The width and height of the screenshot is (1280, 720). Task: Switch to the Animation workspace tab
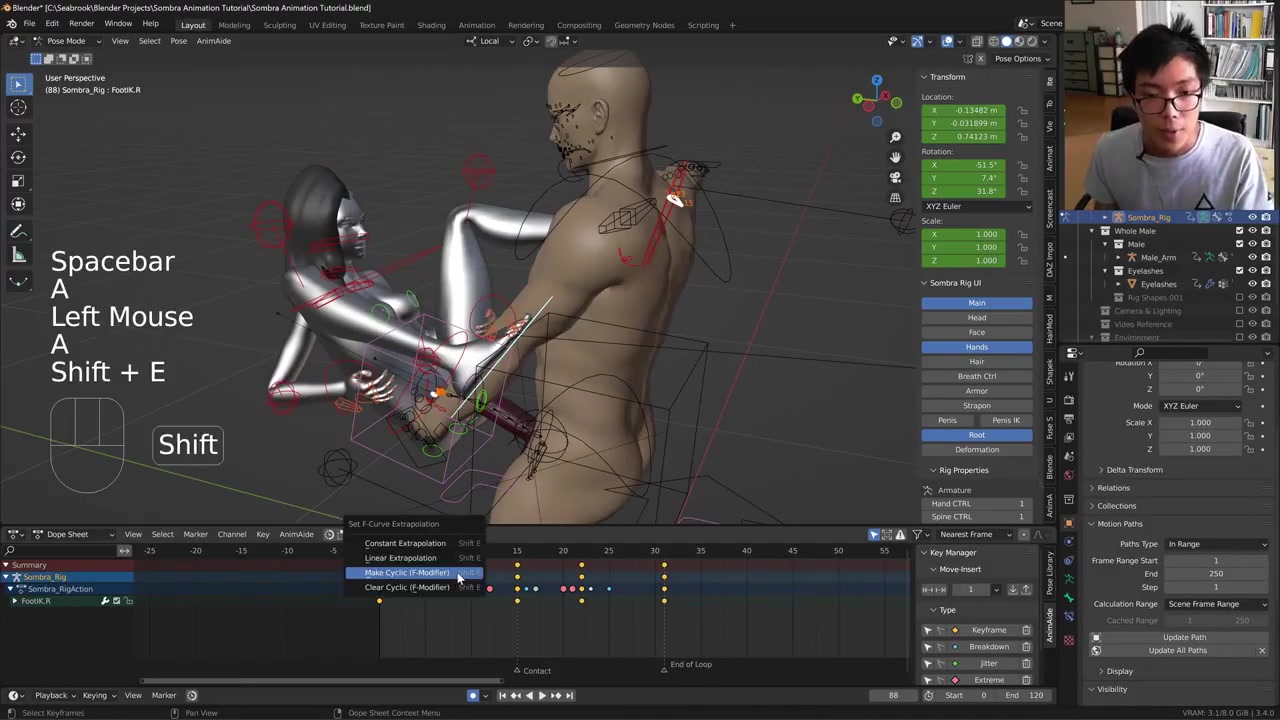[x=476, y=25]
